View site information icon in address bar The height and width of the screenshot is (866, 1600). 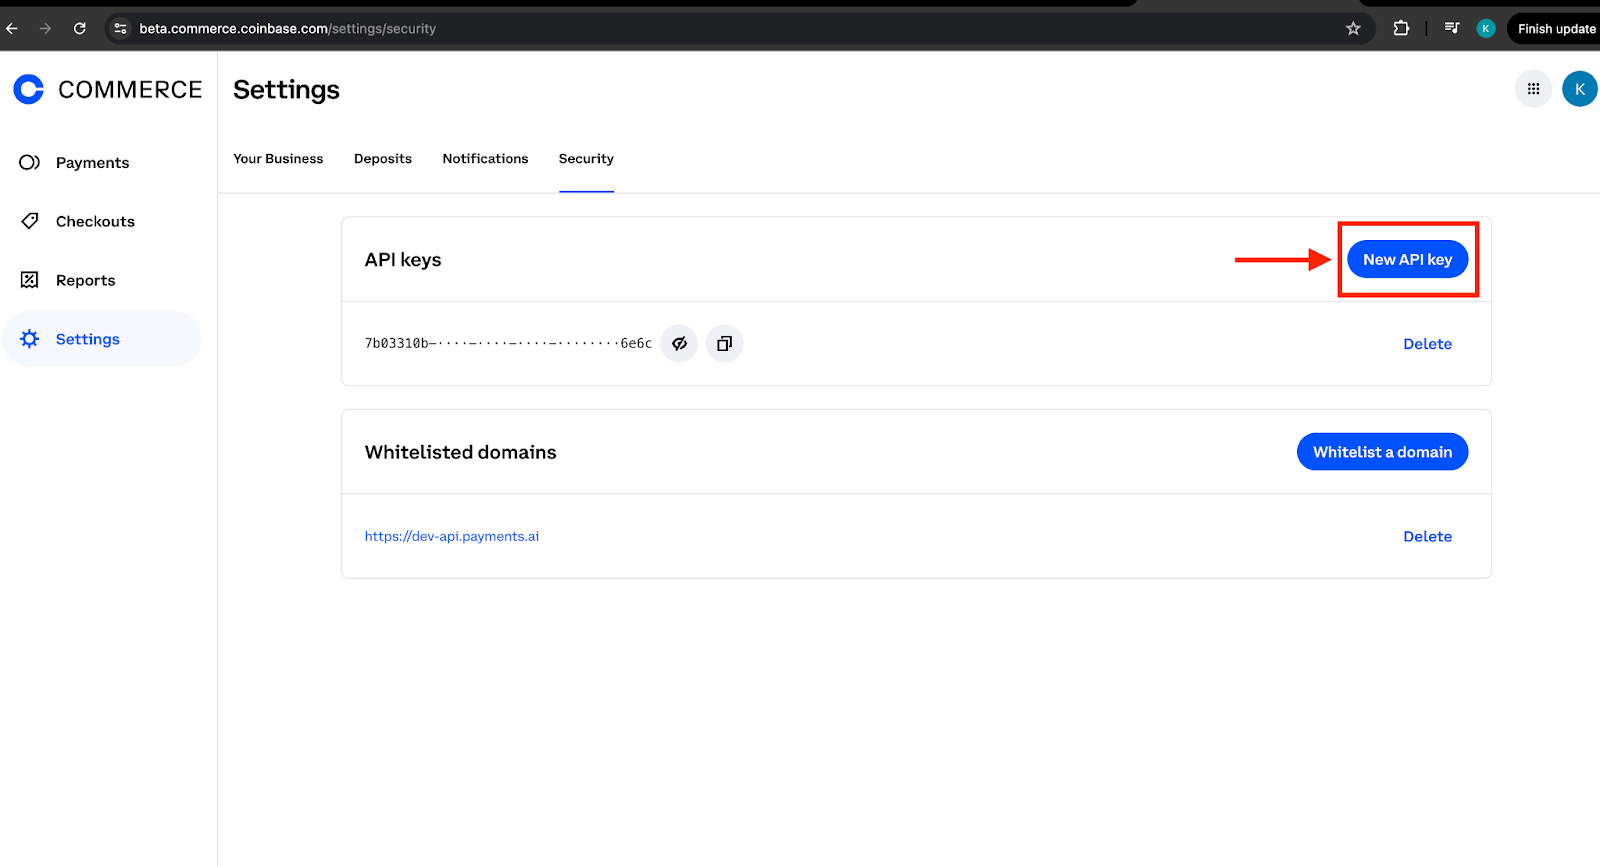click(120, 29)
